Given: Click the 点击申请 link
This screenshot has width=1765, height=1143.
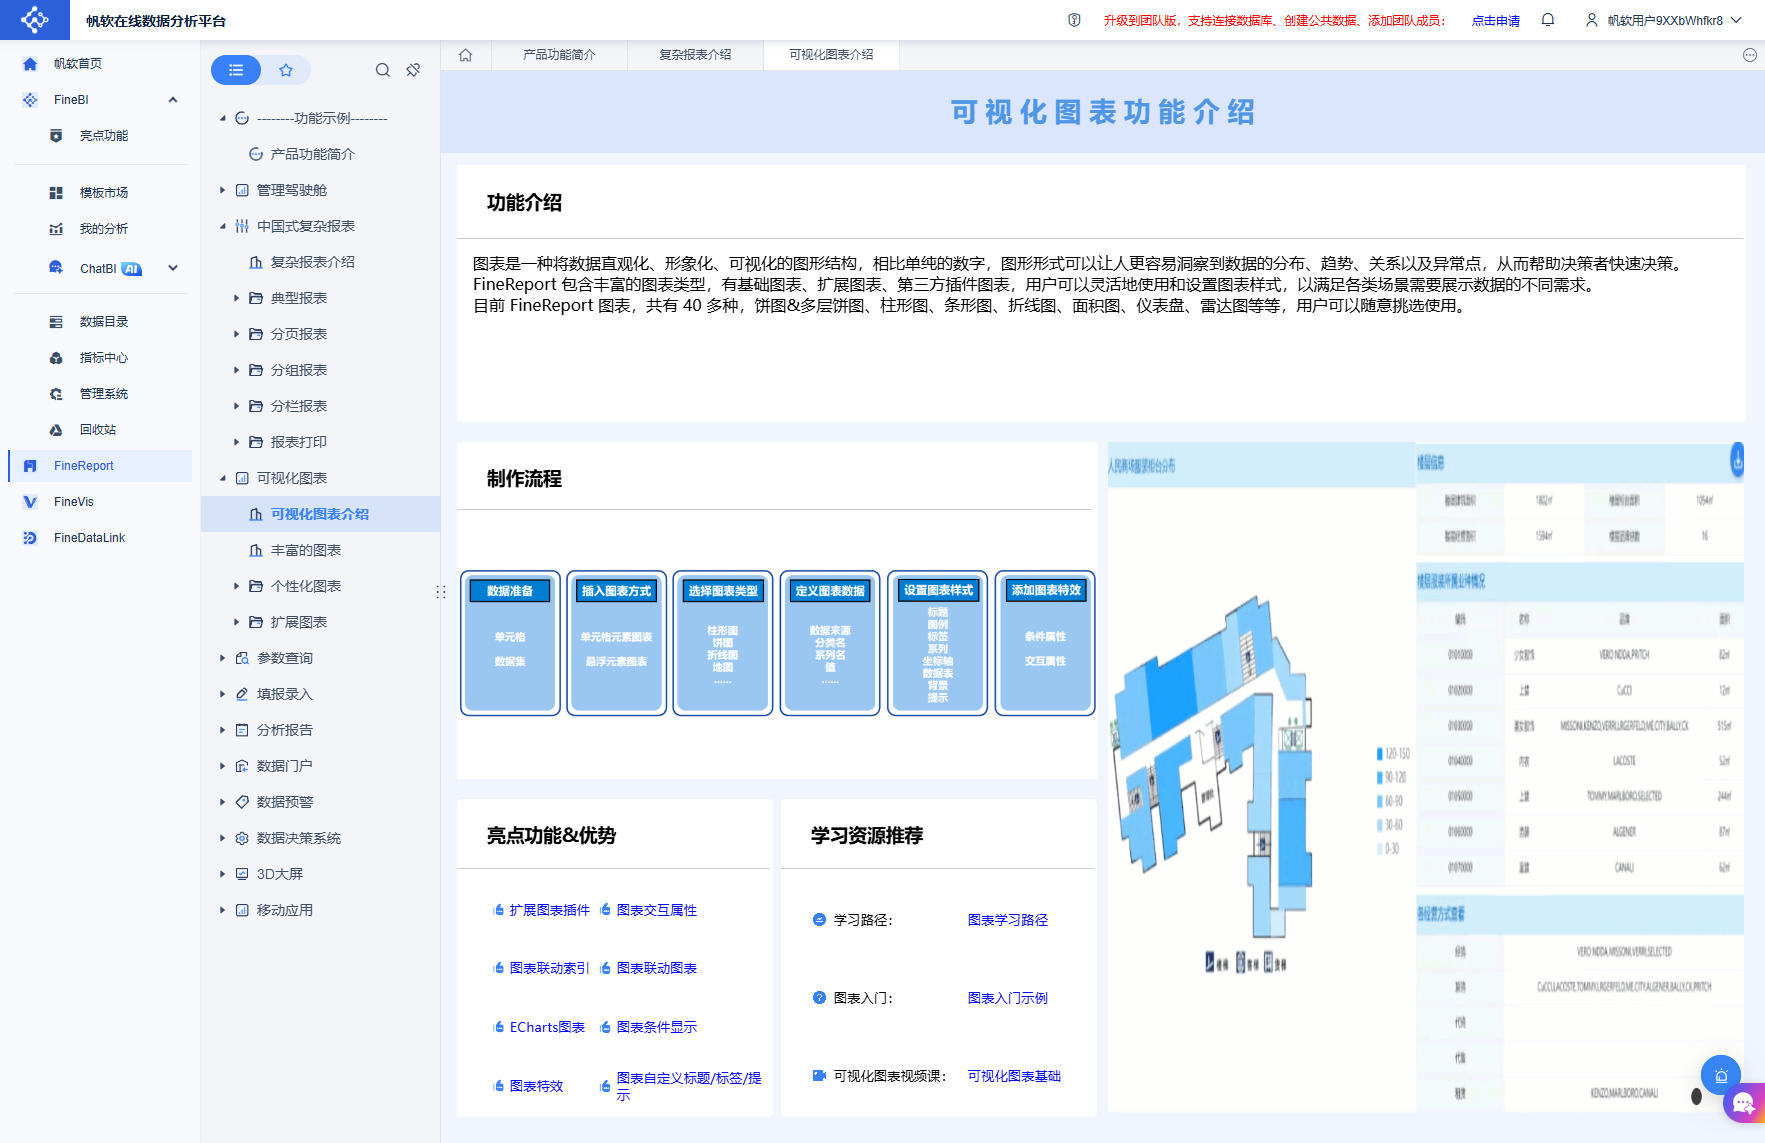Looking at the screenshot, I should coord(1495,21).
